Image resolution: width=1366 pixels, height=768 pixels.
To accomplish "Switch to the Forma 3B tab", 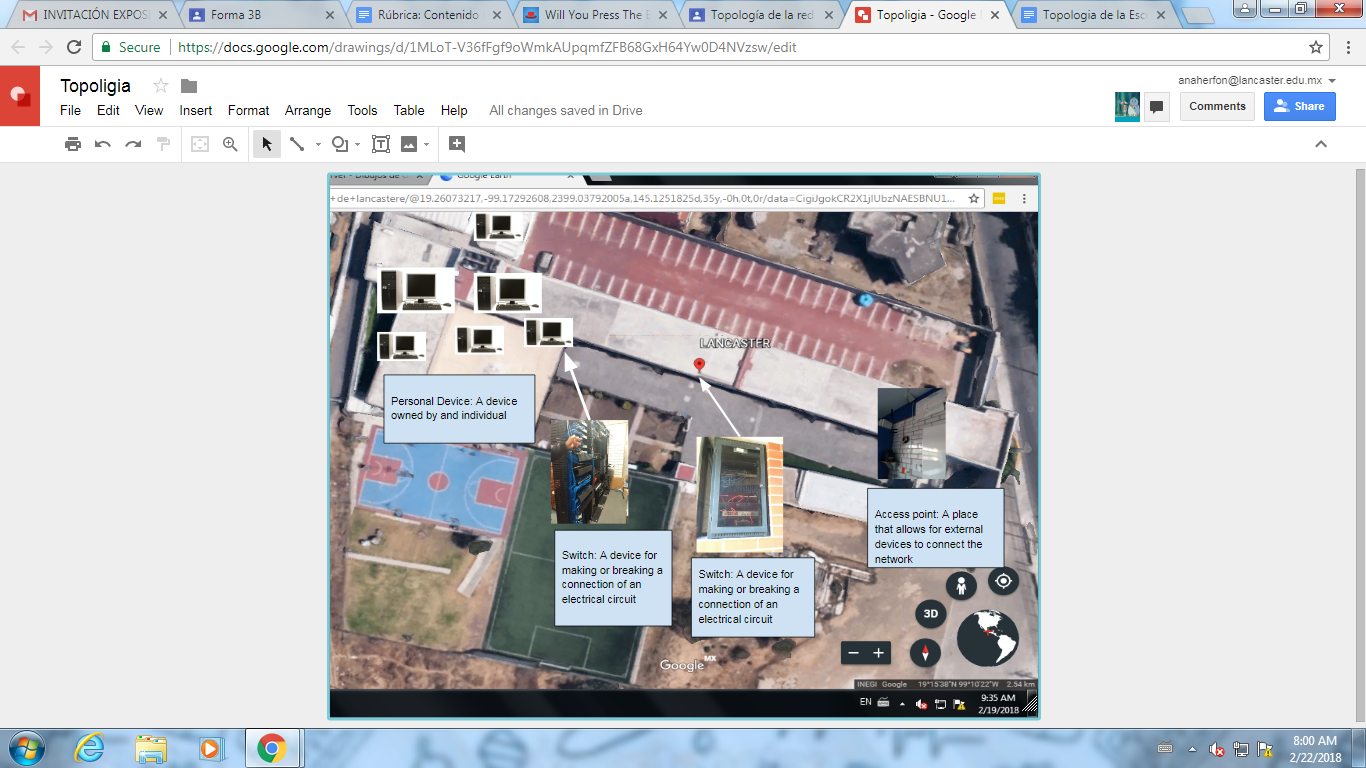I will (x=260, y=15).
